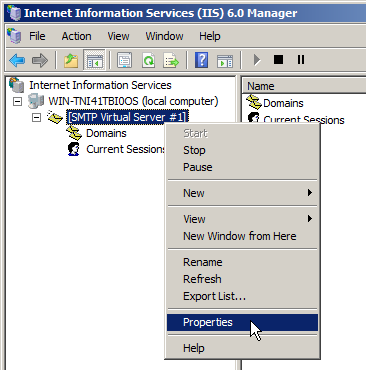366x370 pixels.
Task: Click the blue Help question mark icon
Action: click(x=202, y=60)
